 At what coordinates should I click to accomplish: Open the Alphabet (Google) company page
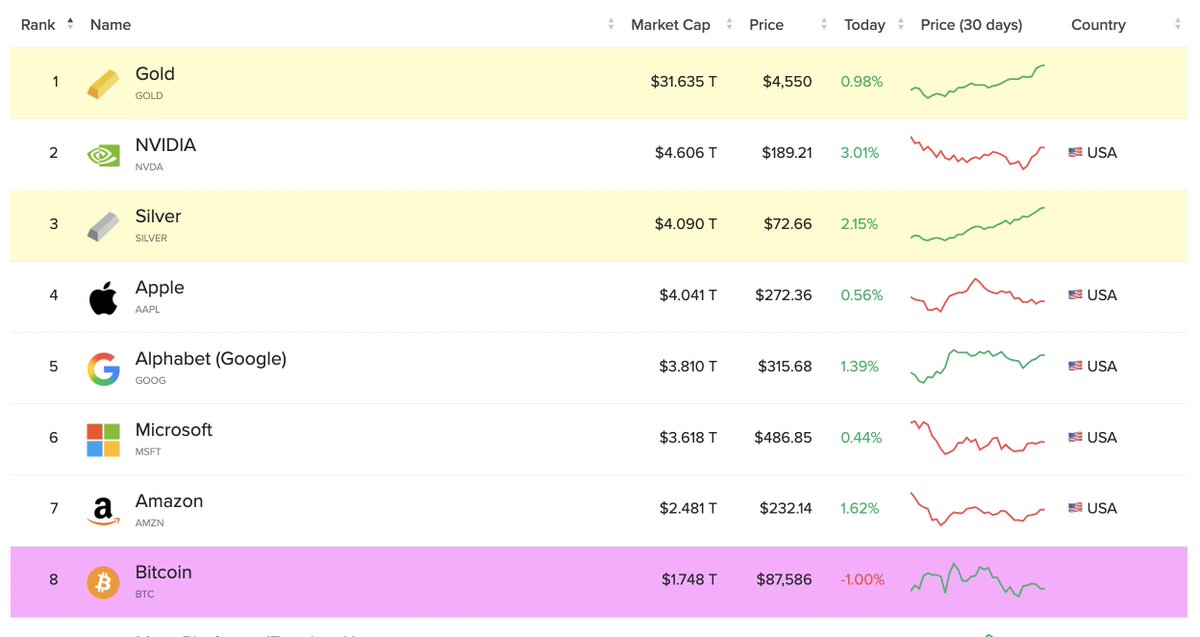(x=210, y=357)
